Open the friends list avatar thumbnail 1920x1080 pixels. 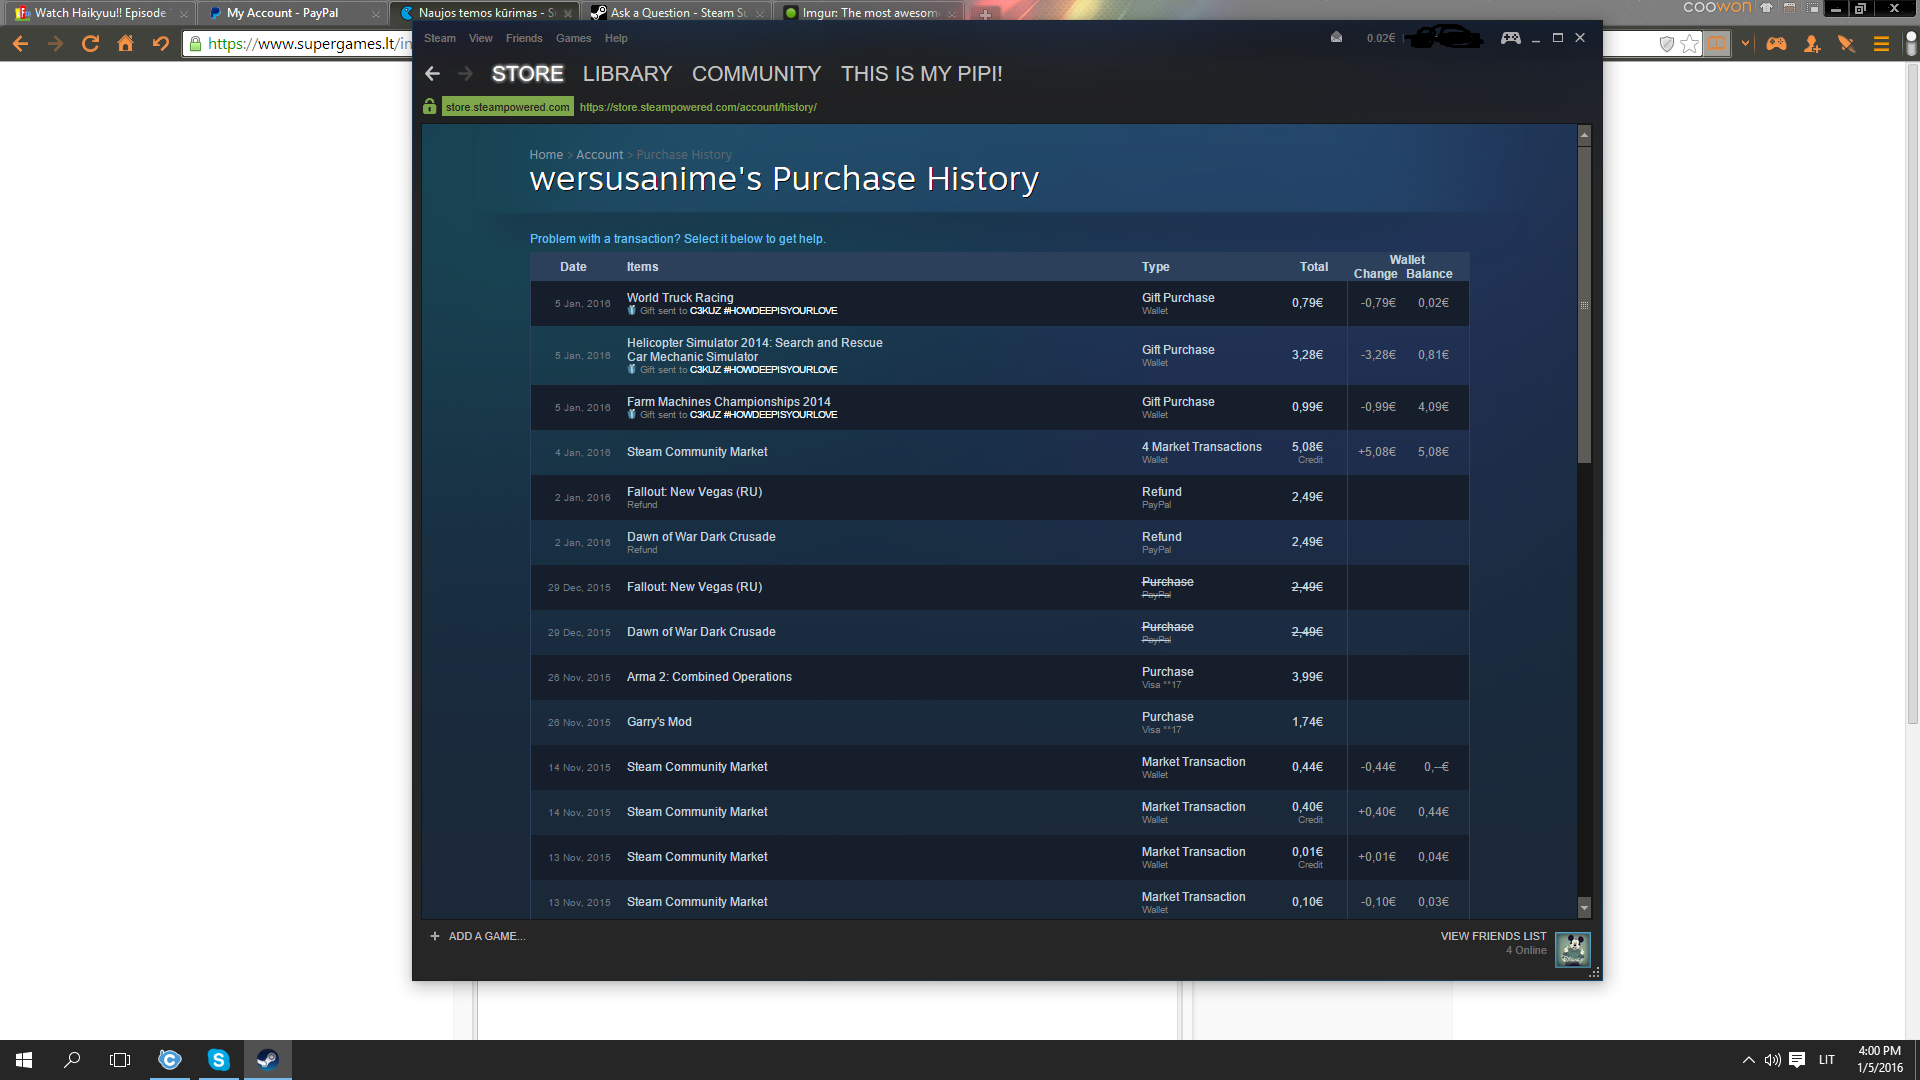pos(1573,949)
